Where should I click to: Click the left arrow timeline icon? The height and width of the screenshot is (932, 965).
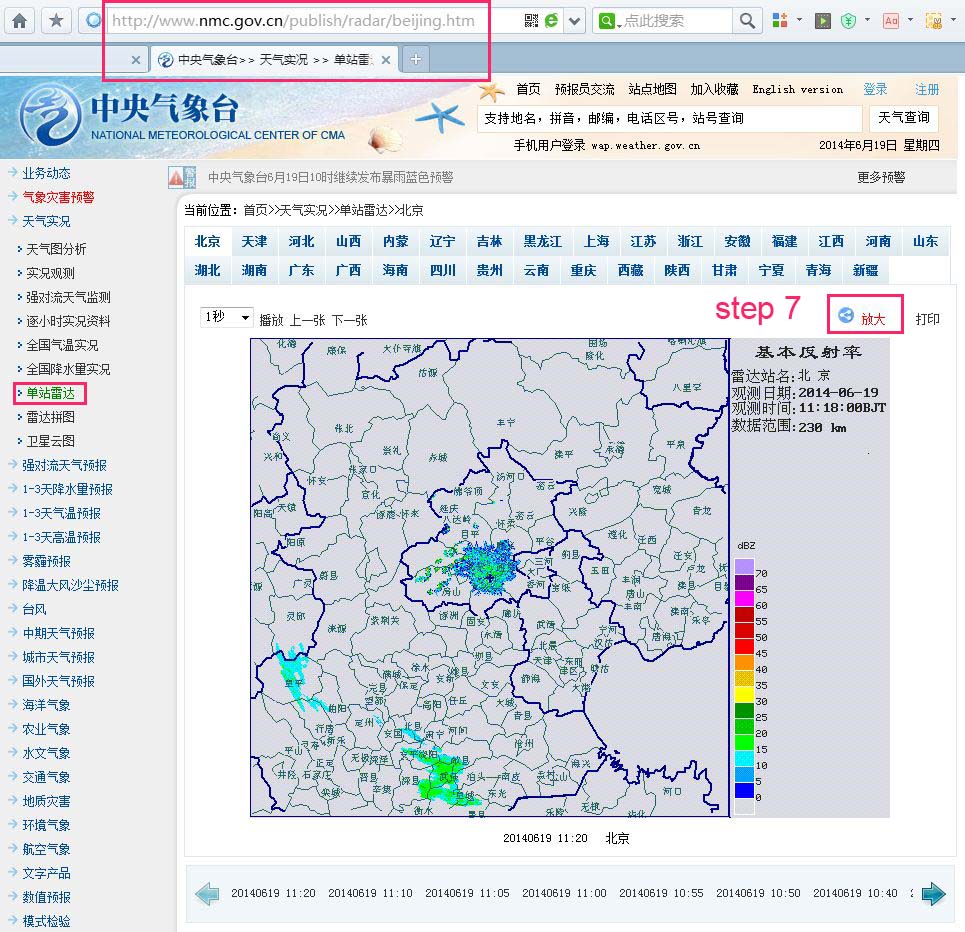pos(207,894)
